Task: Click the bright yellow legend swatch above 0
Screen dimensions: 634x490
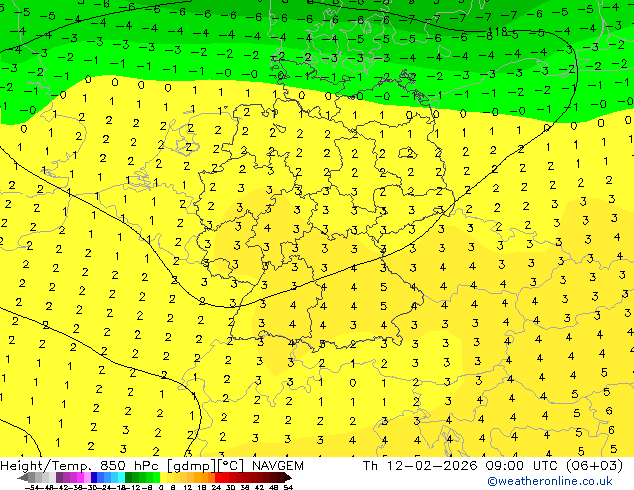Action: click(x=163, y=478)
